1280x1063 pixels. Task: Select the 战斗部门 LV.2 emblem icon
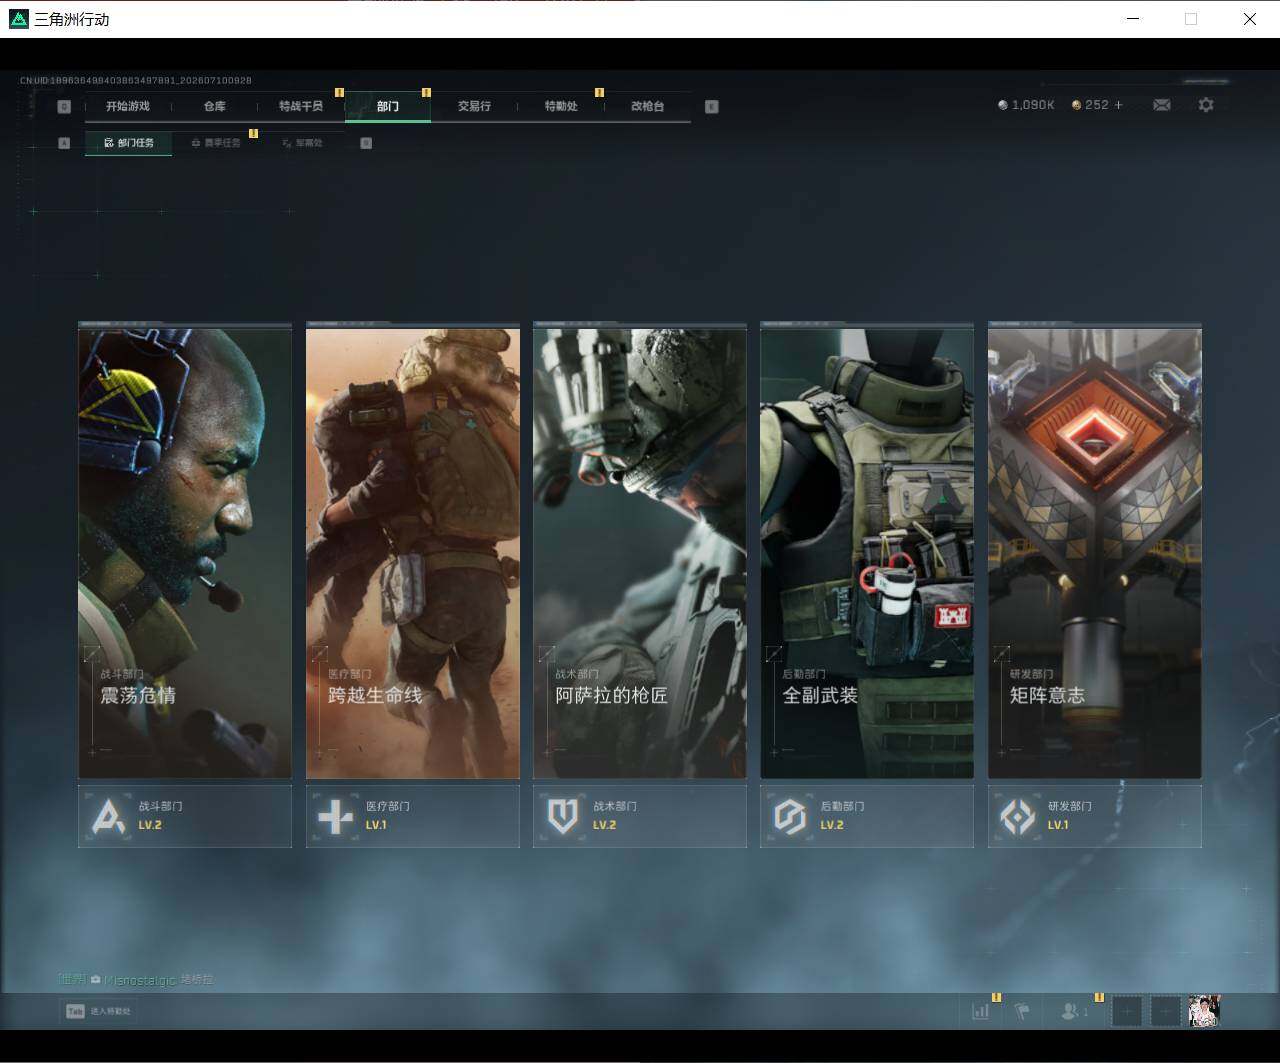108,816
